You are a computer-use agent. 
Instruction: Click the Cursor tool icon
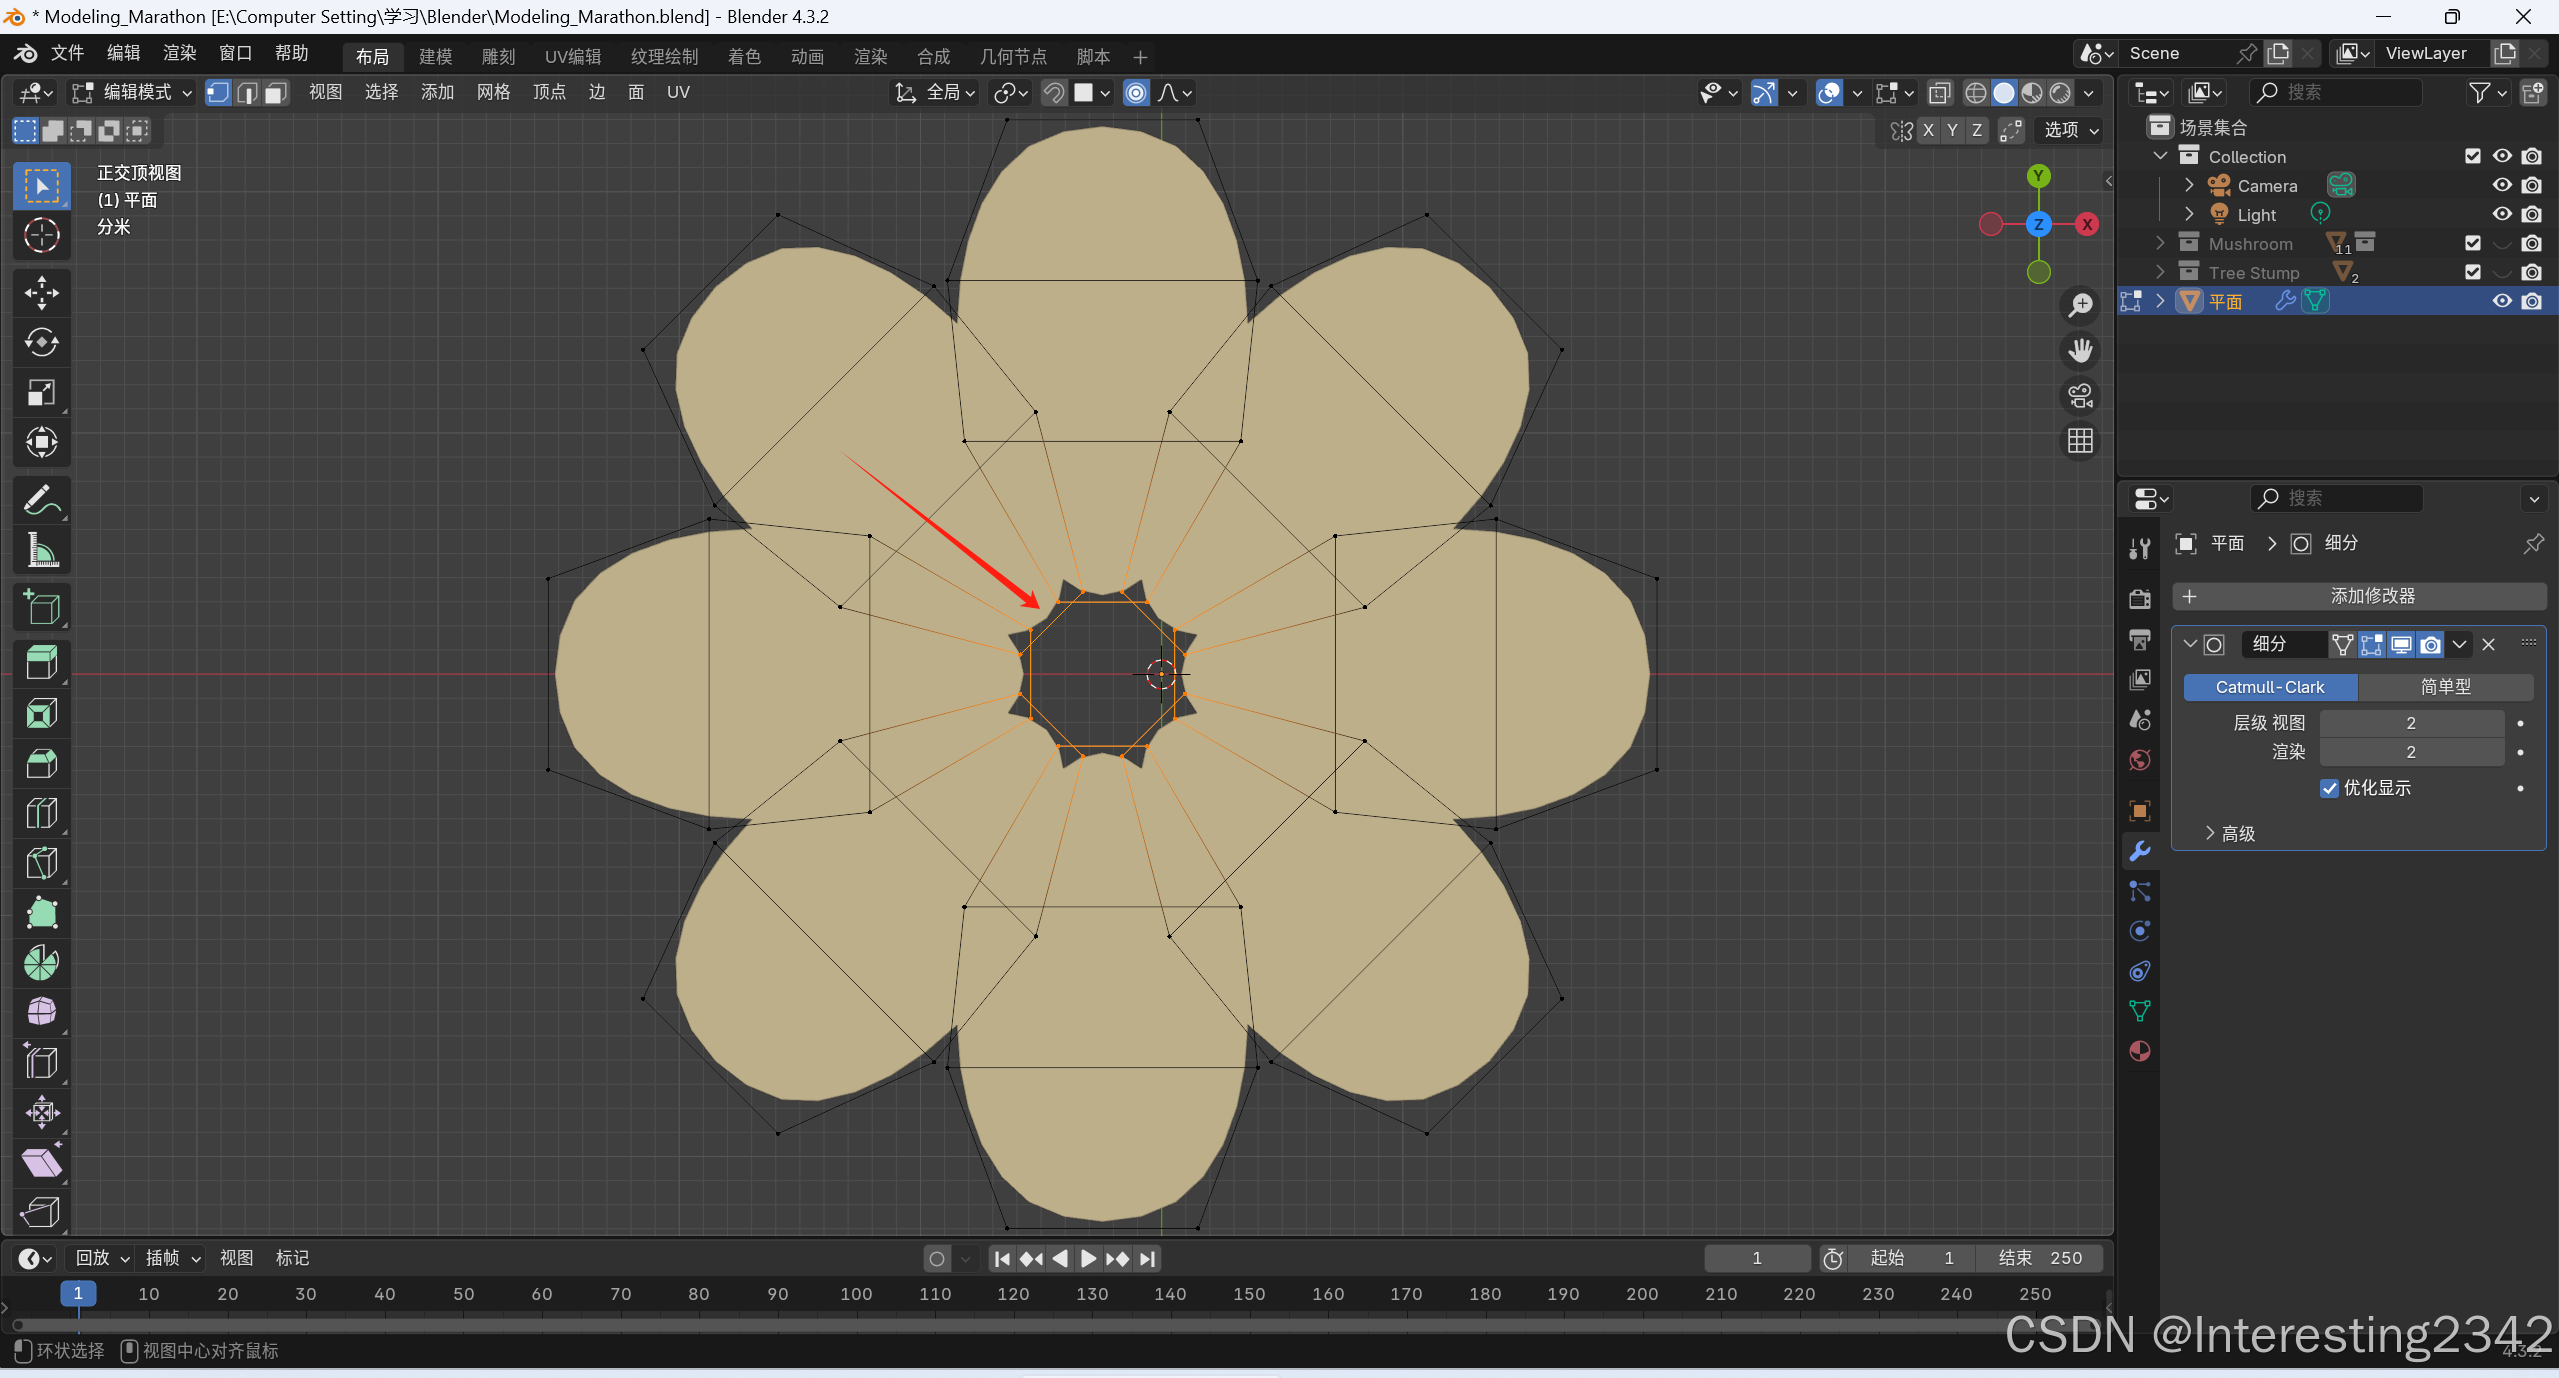tap(41, 235)
